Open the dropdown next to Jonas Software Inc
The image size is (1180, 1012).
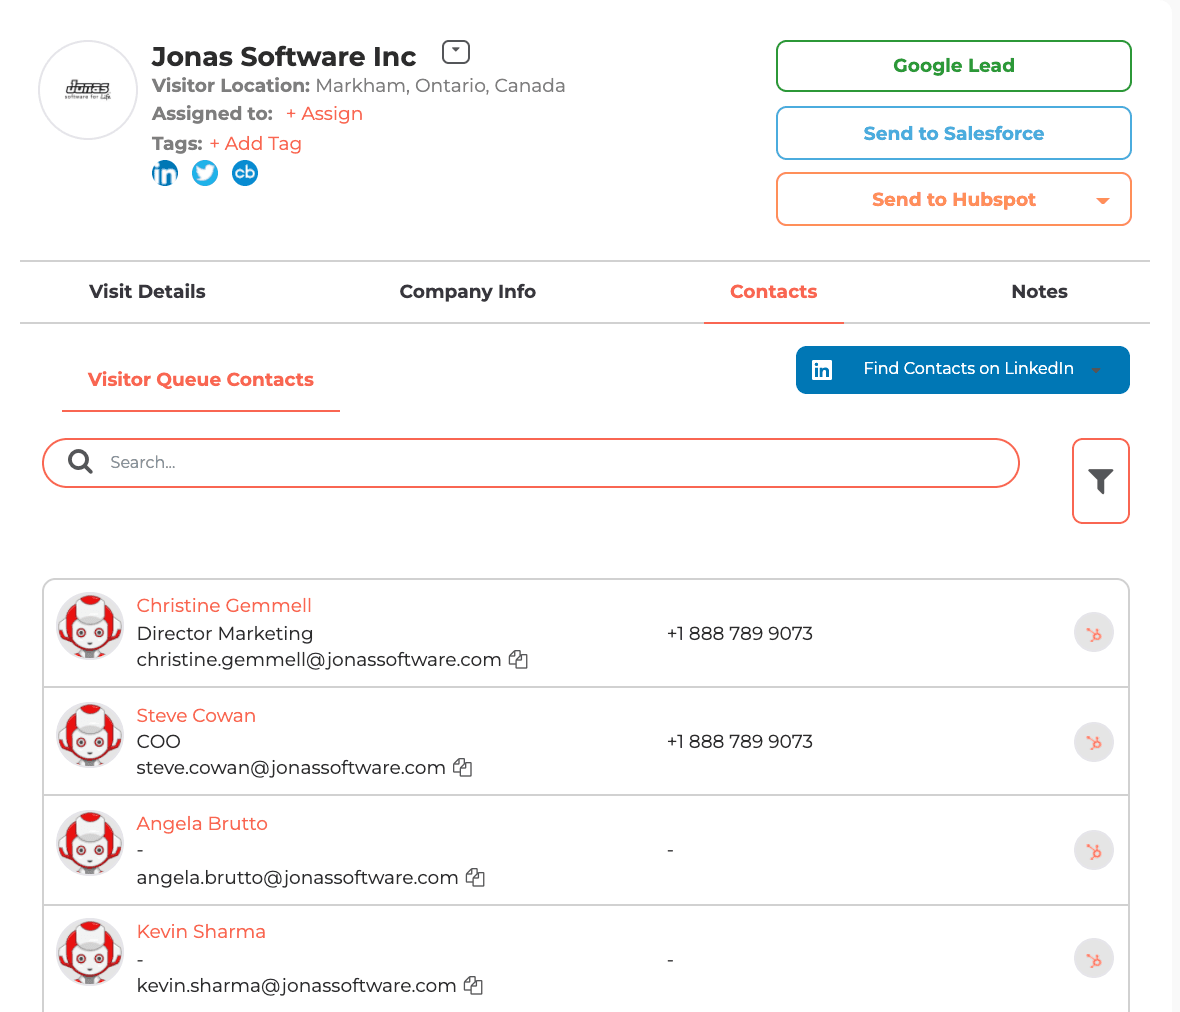(x=456, y=52)
